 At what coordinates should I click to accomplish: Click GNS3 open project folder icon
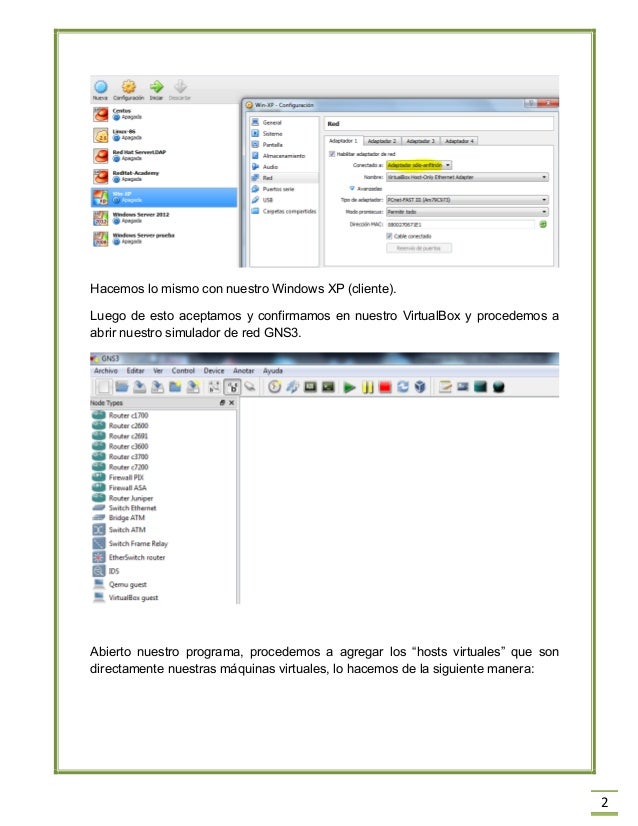[x=122, y=387]
